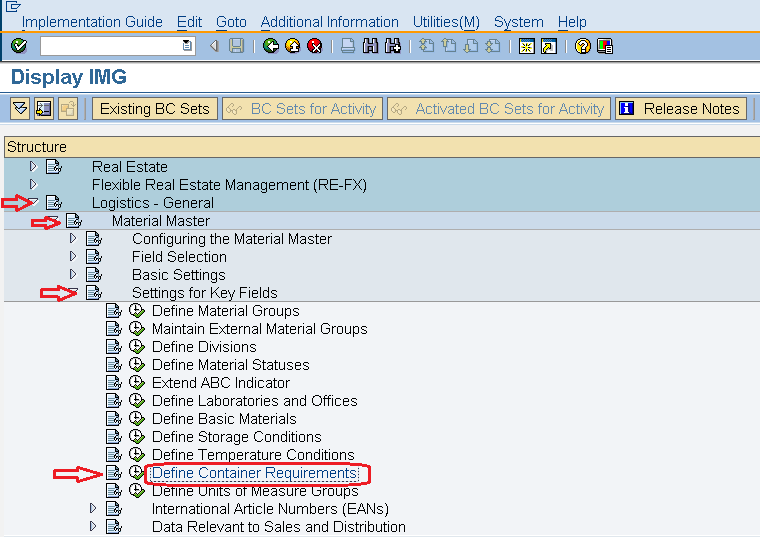This screenshot has height=537, width=760.
Task: Expand the Field Selection node
Action: pos(73,256)
